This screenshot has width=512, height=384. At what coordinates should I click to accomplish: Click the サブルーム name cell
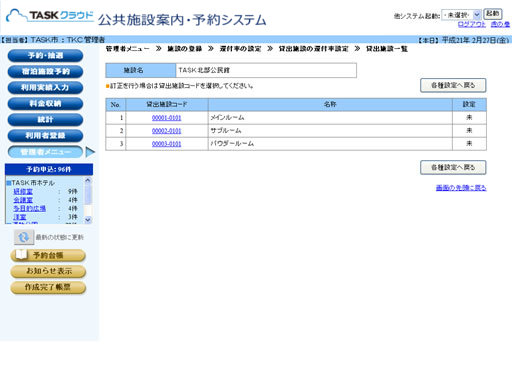(330, 131)
